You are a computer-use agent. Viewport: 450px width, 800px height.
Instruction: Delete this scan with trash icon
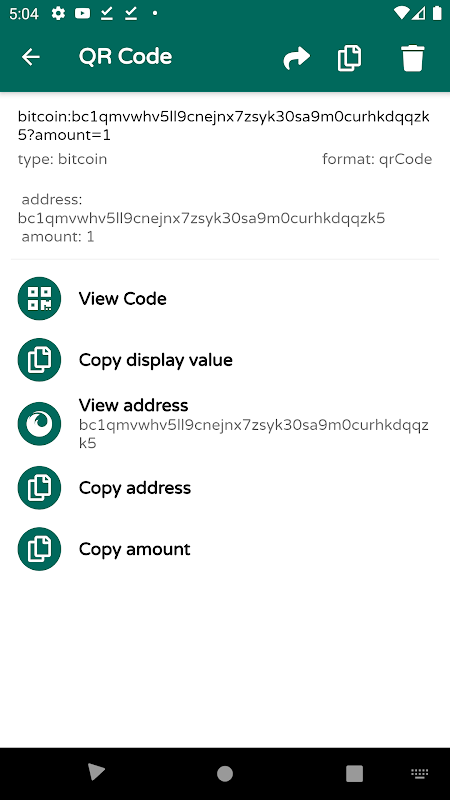[x=413, y=58]
